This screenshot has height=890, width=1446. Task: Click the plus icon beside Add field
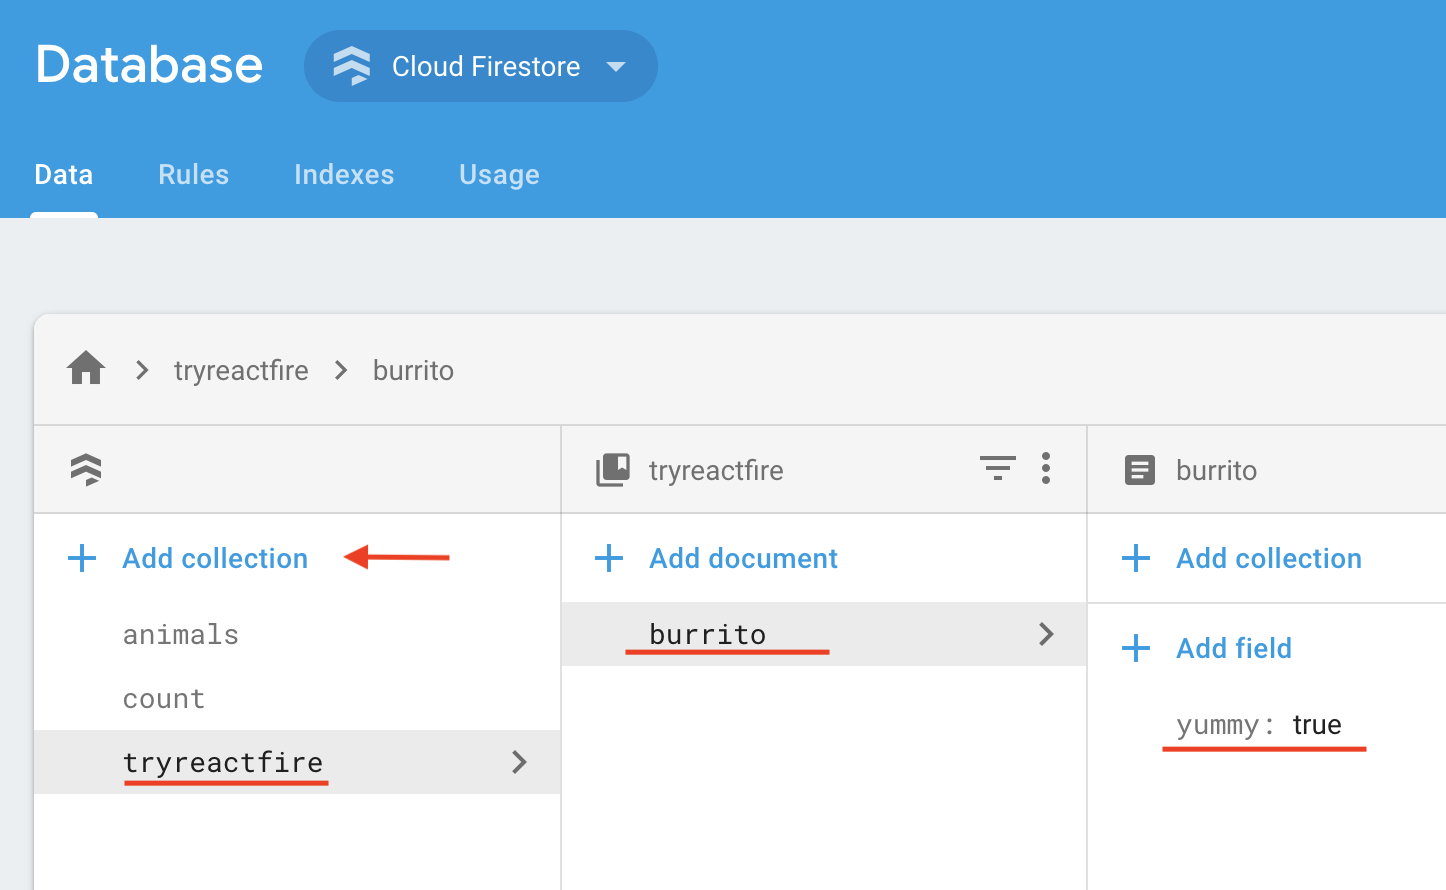(x=1136, y=648)
